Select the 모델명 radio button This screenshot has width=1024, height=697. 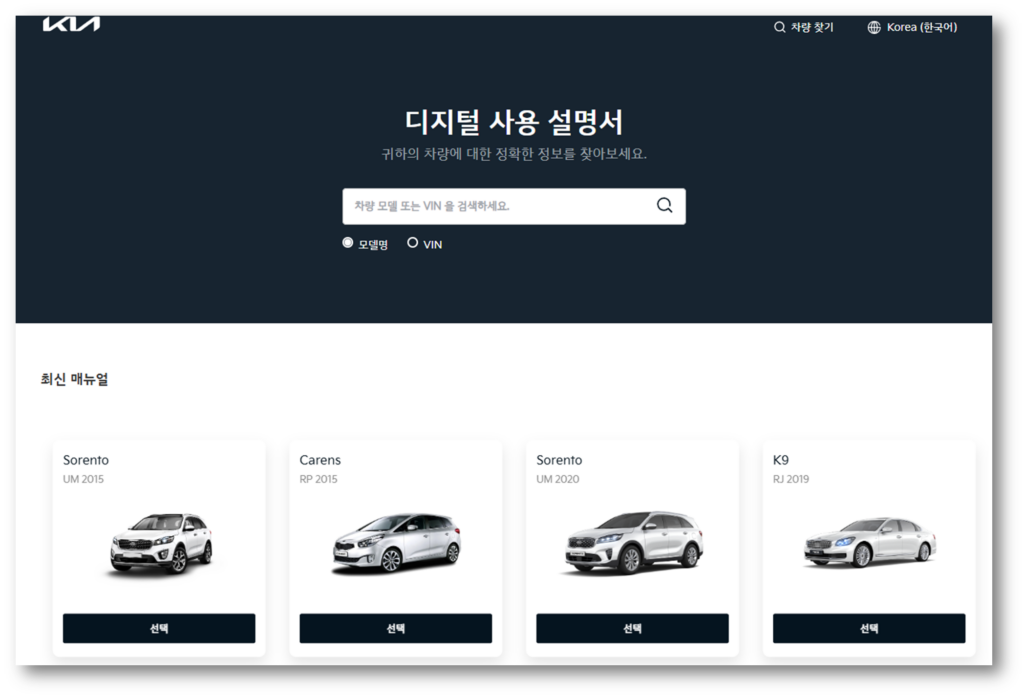[347, 242]
